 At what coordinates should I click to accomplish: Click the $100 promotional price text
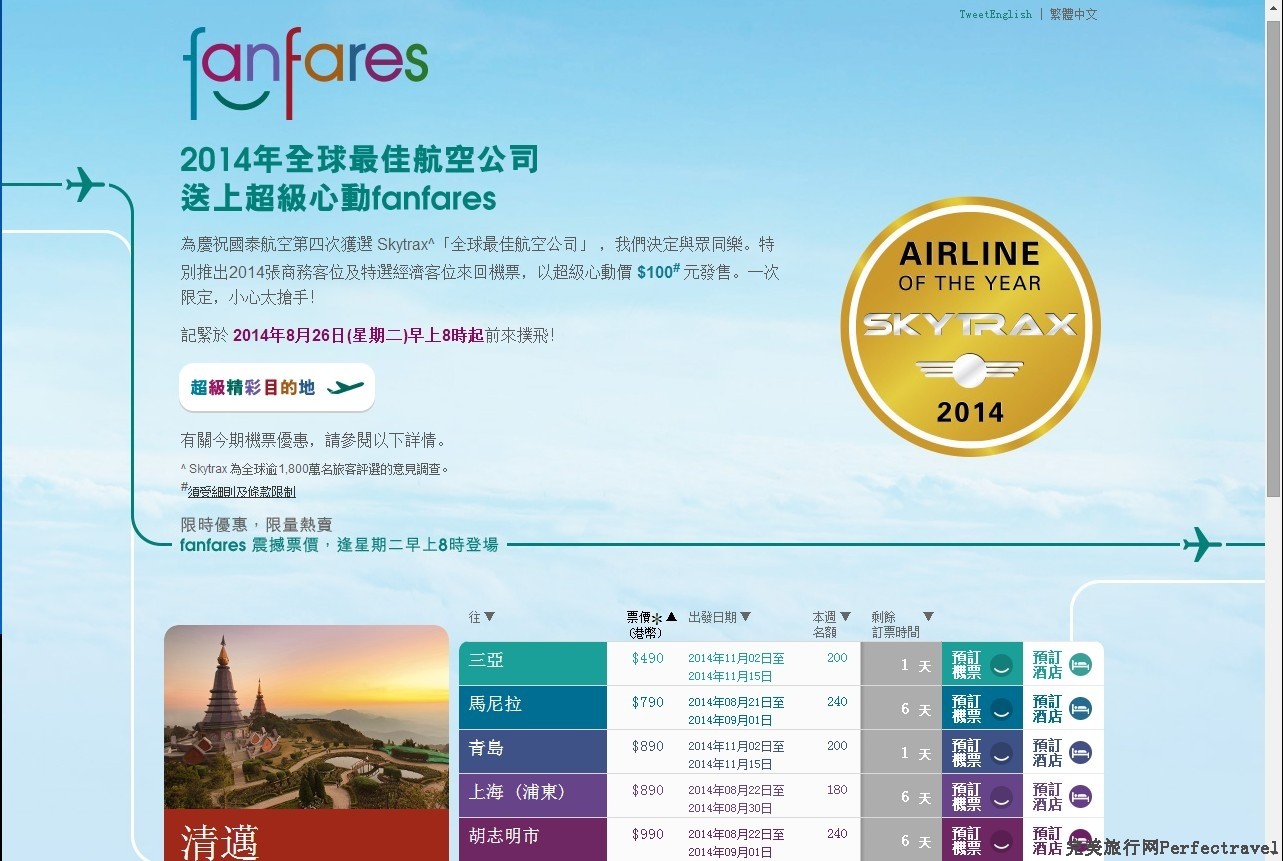659,271
